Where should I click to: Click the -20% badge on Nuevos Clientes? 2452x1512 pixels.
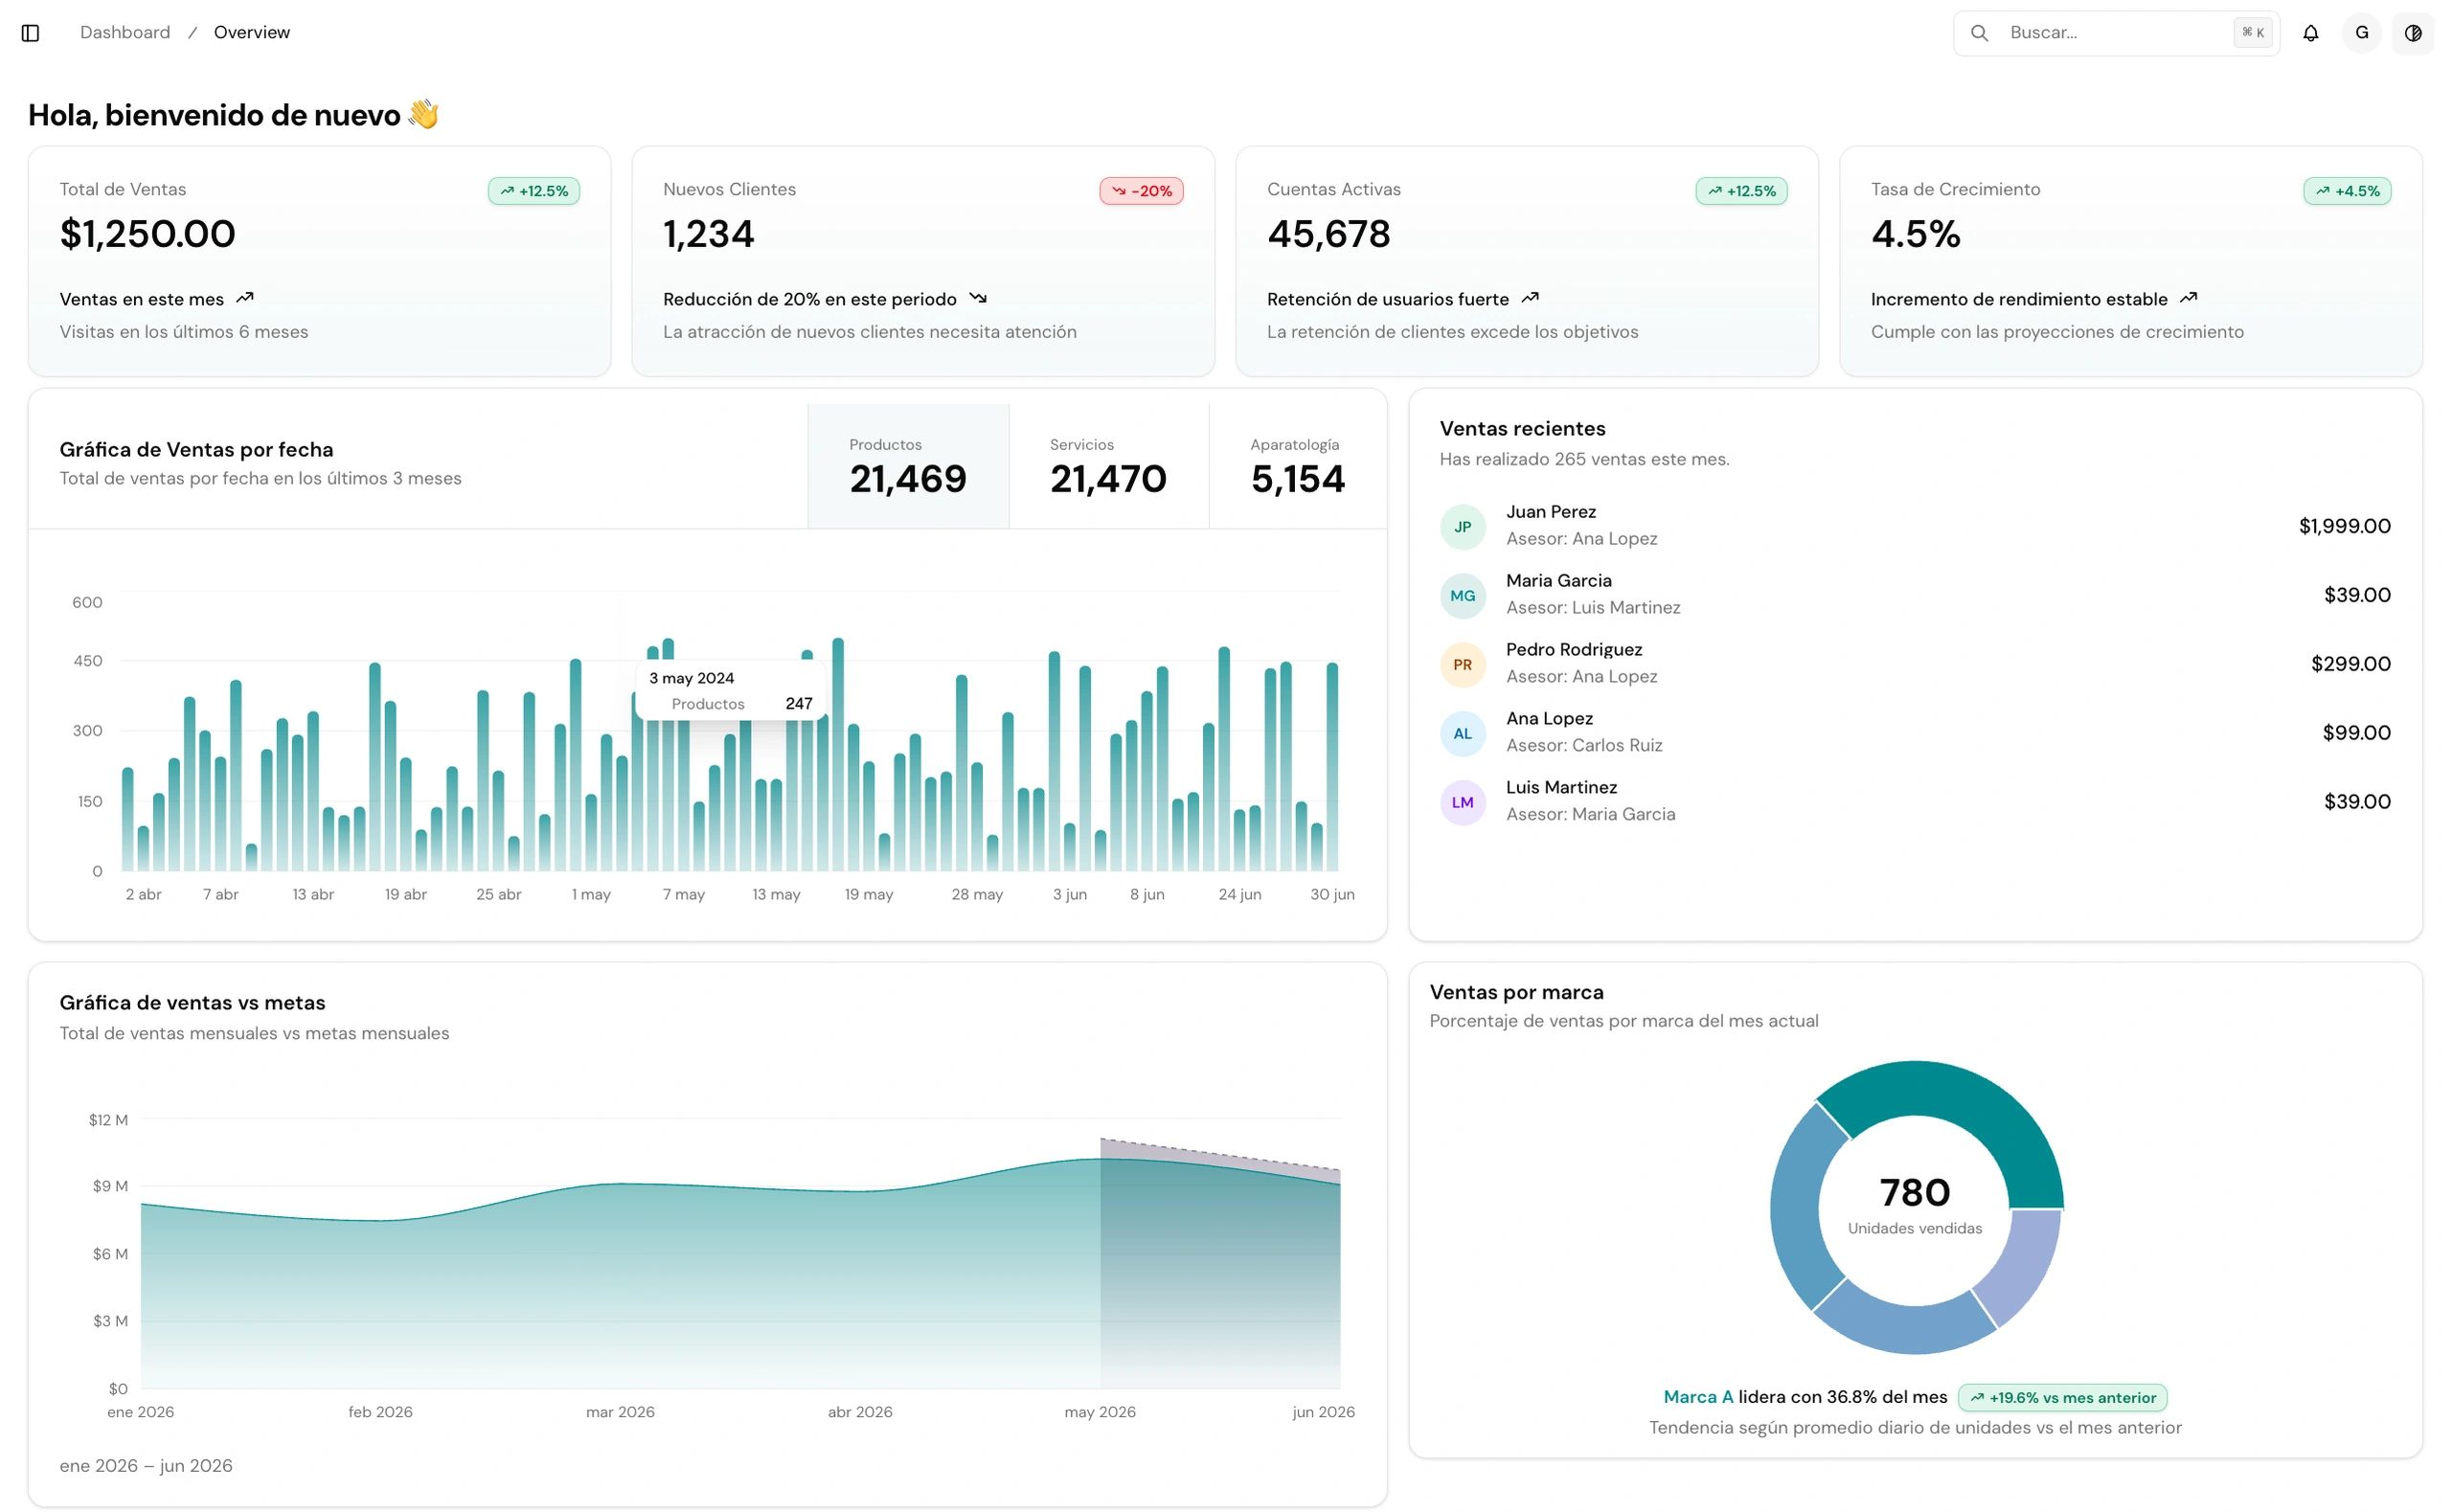1141,191
